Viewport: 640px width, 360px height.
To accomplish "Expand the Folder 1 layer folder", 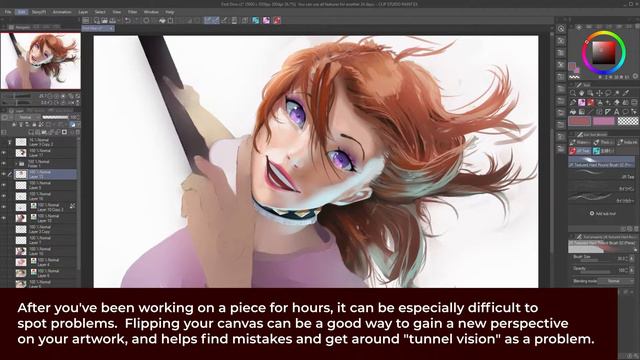I will pyautogui.click(x=16, y=164).
